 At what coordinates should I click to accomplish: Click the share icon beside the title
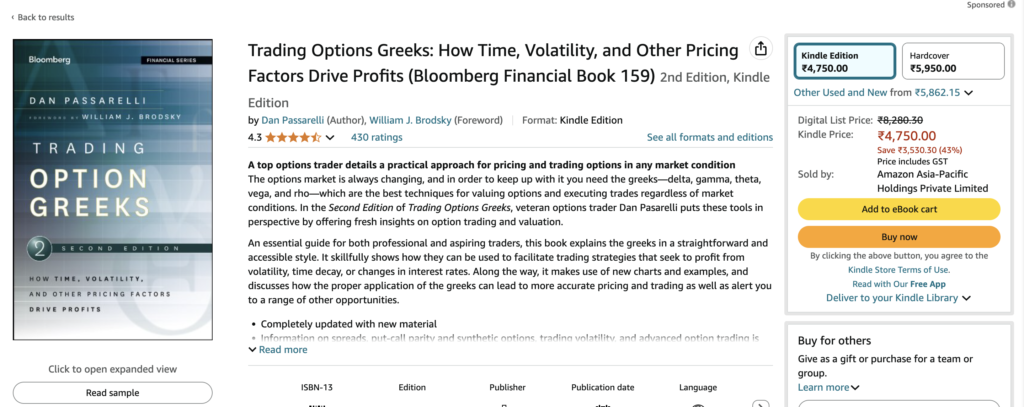click(x=760, y=49)
